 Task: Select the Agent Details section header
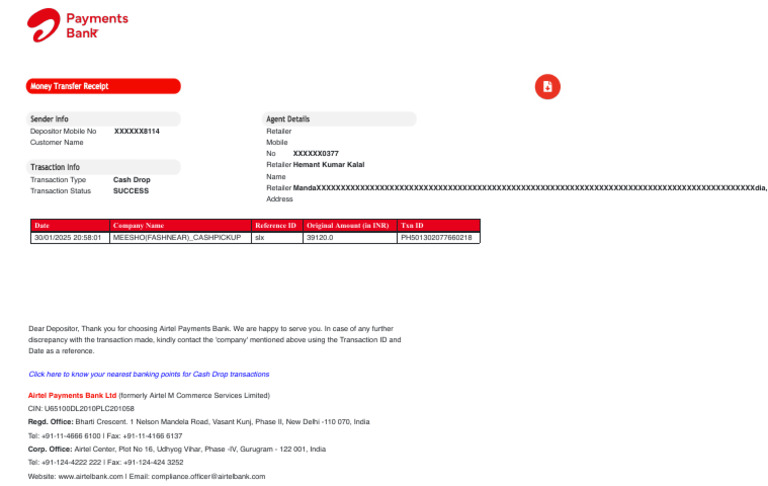pos(339,119)
